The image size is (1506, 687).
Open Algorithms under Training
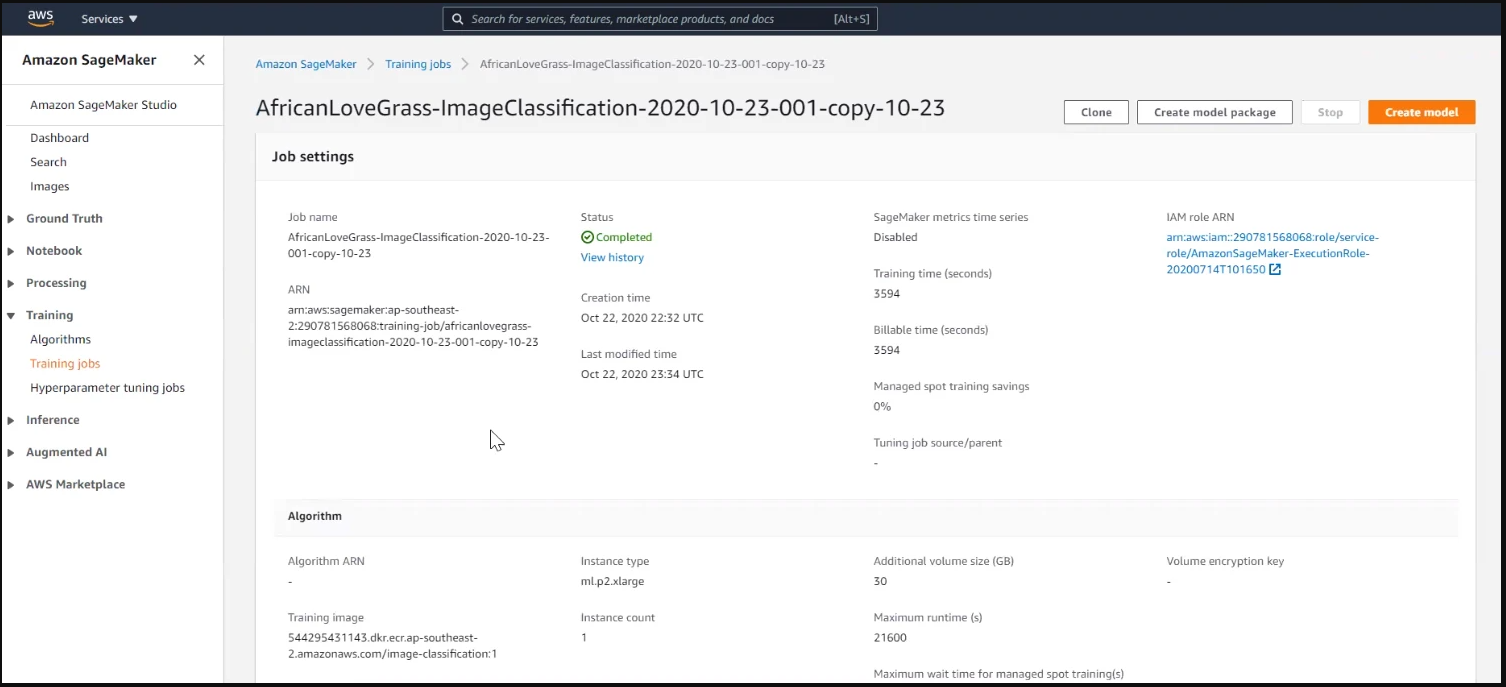point(60,339)
